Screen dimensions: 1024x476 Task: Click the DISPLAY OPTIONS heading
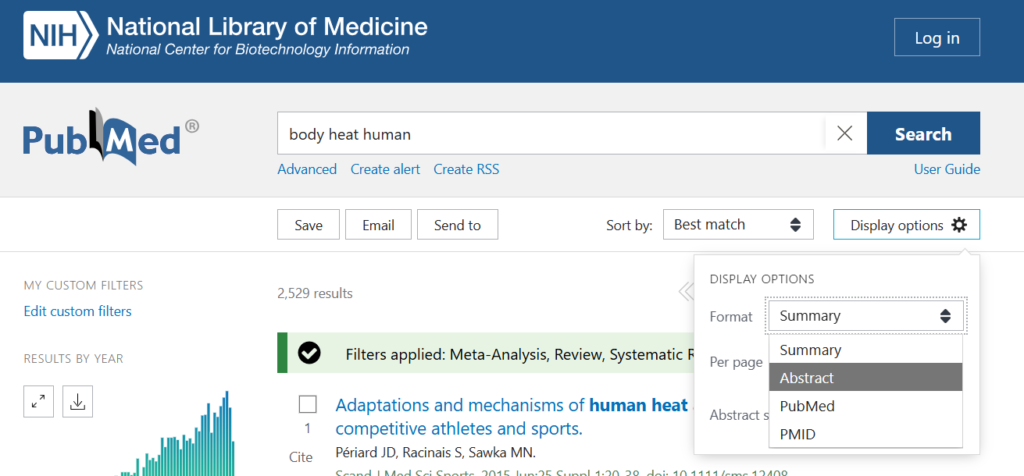pos(762,279)
